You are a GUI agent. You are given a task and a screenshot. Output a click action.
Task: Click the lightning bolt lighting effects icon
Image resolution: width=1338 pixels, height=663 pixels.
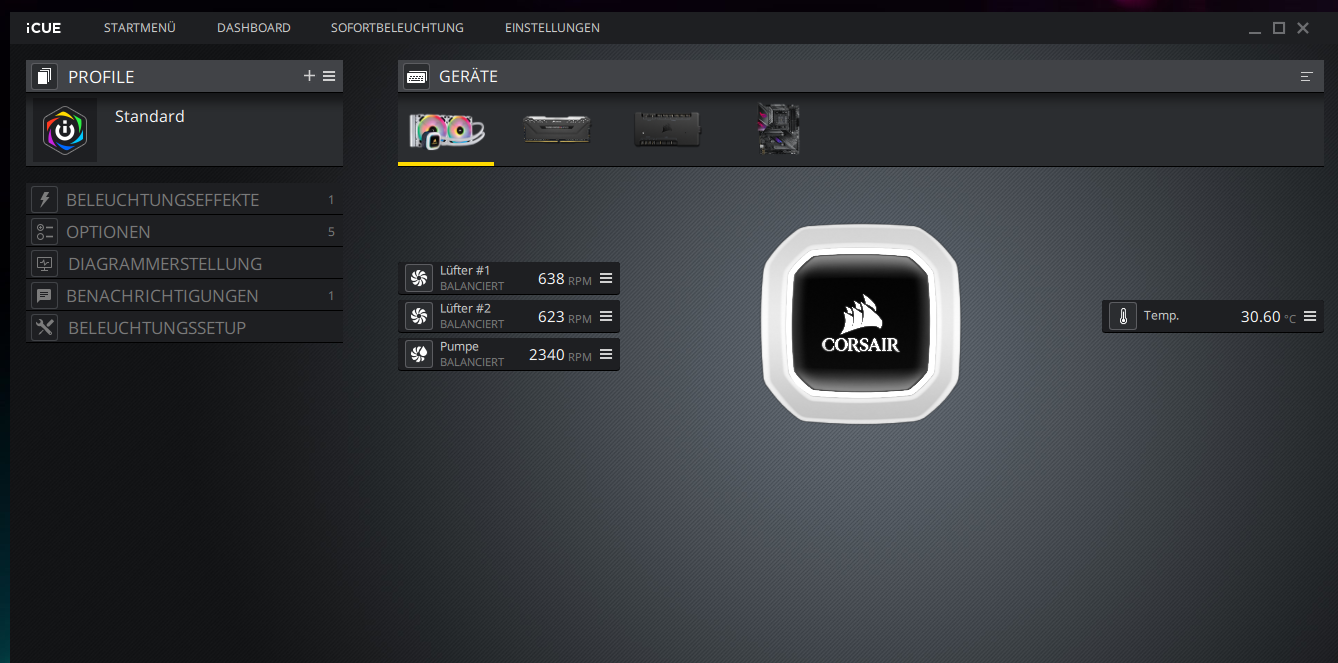tap(44, 199)
